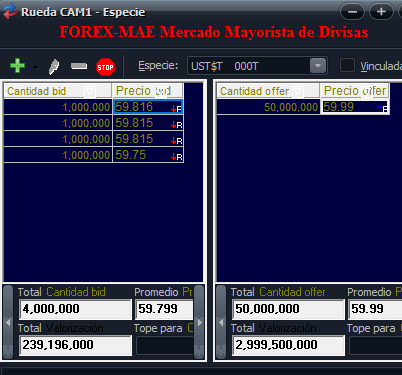402x375 pixels.
Task: Click the Rueda CAM1 window app icon
Action: (9, 11)
